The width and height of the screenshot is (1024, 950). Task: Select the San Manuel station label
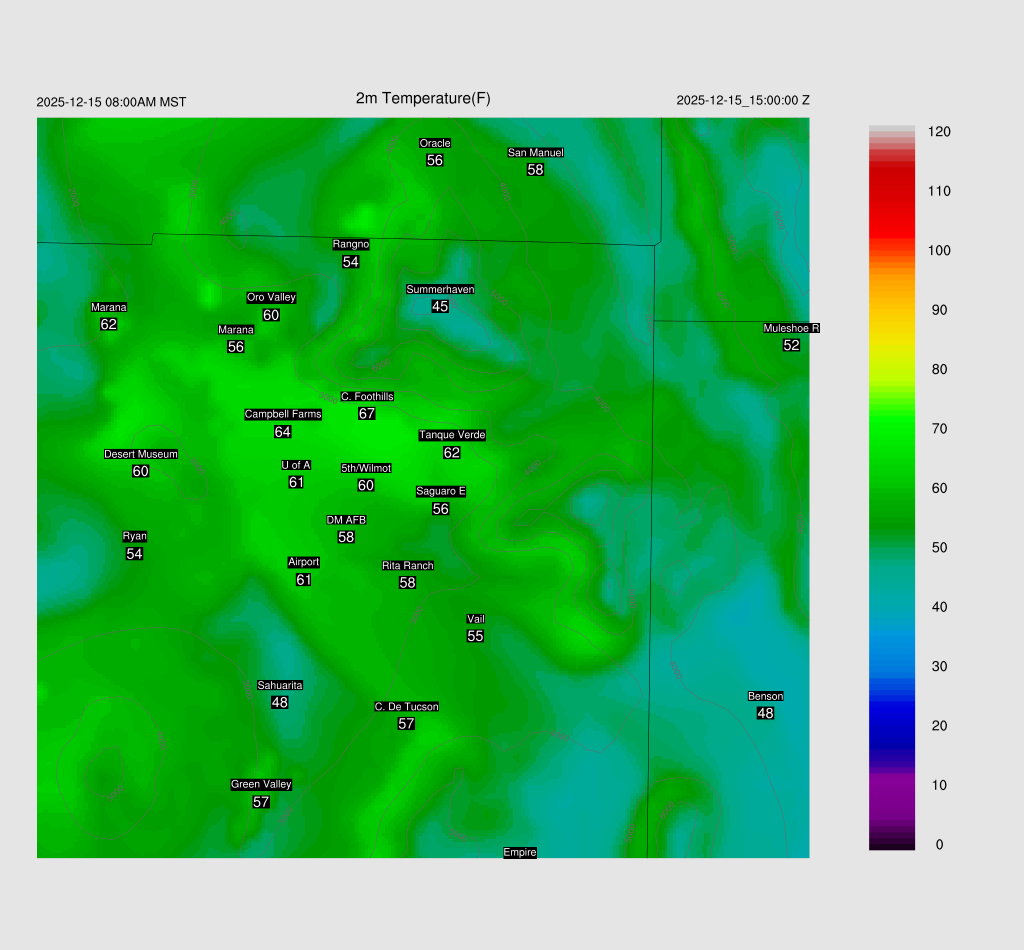(x=535, y=153)
